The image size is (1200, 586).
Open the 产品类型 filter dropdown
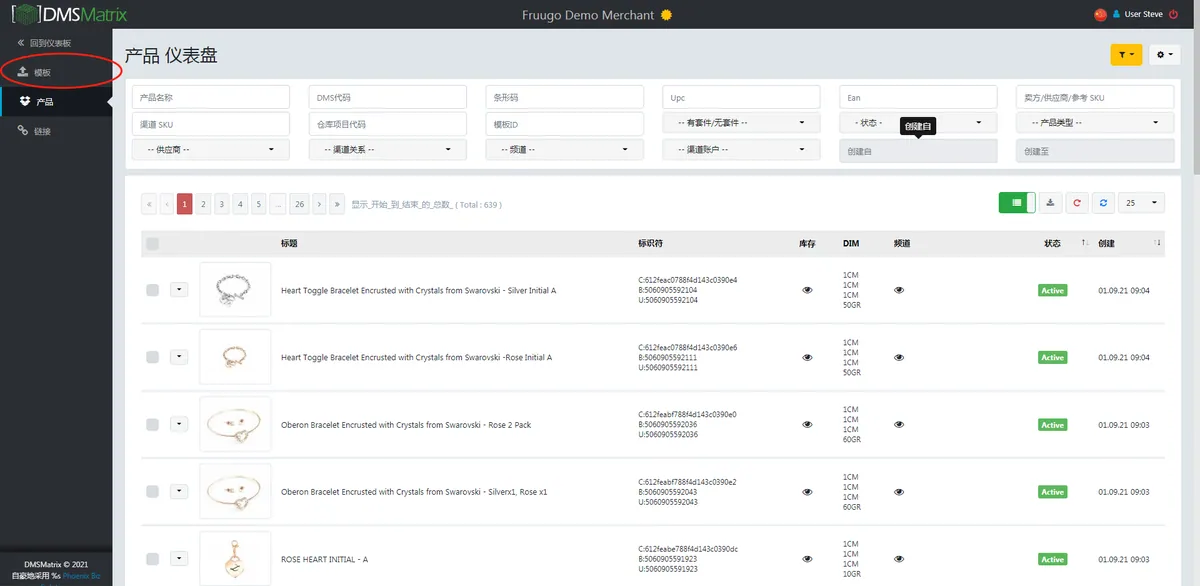1094,123
